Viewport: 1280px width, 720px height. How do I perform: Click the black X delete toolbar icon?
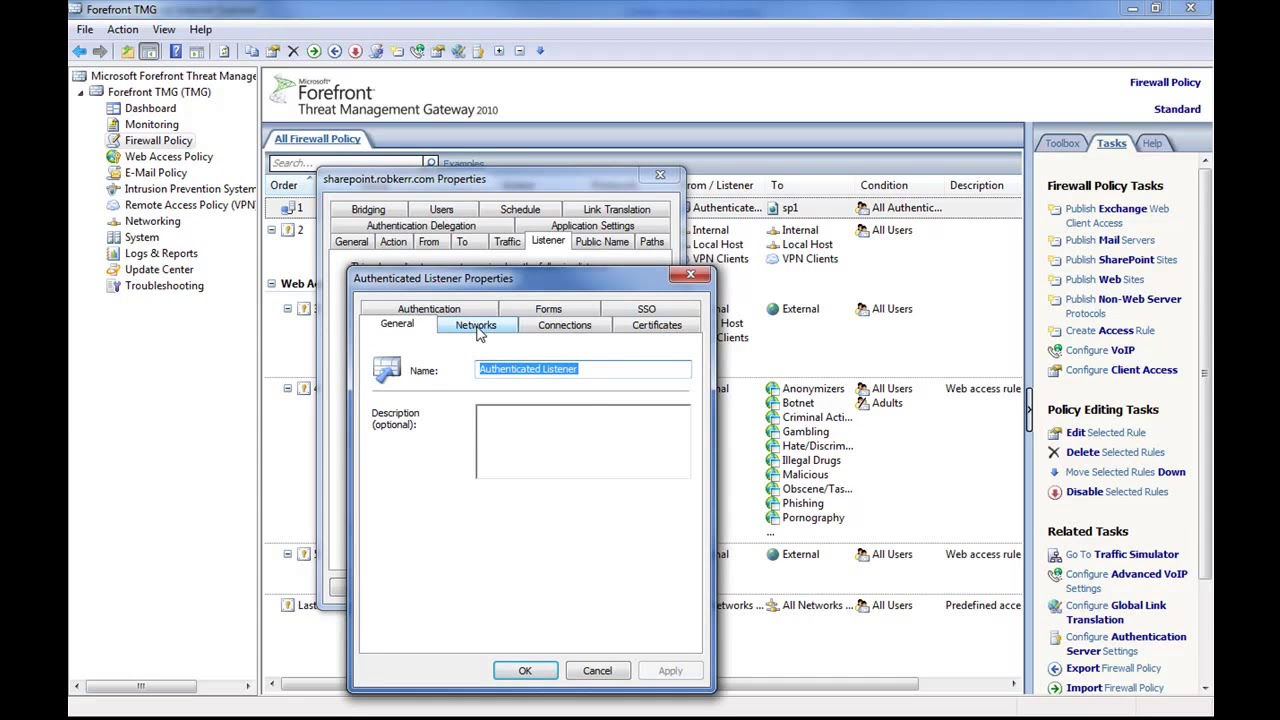click(x=293, y=51)
